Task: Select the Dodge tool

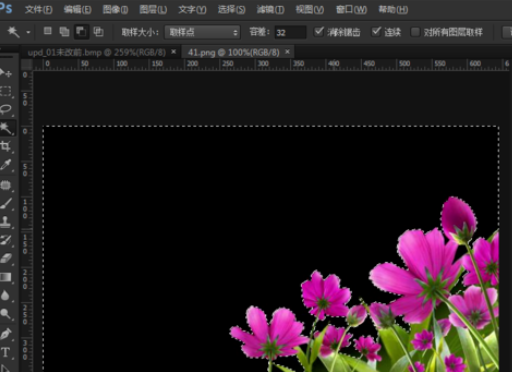Action: point(6,314)
